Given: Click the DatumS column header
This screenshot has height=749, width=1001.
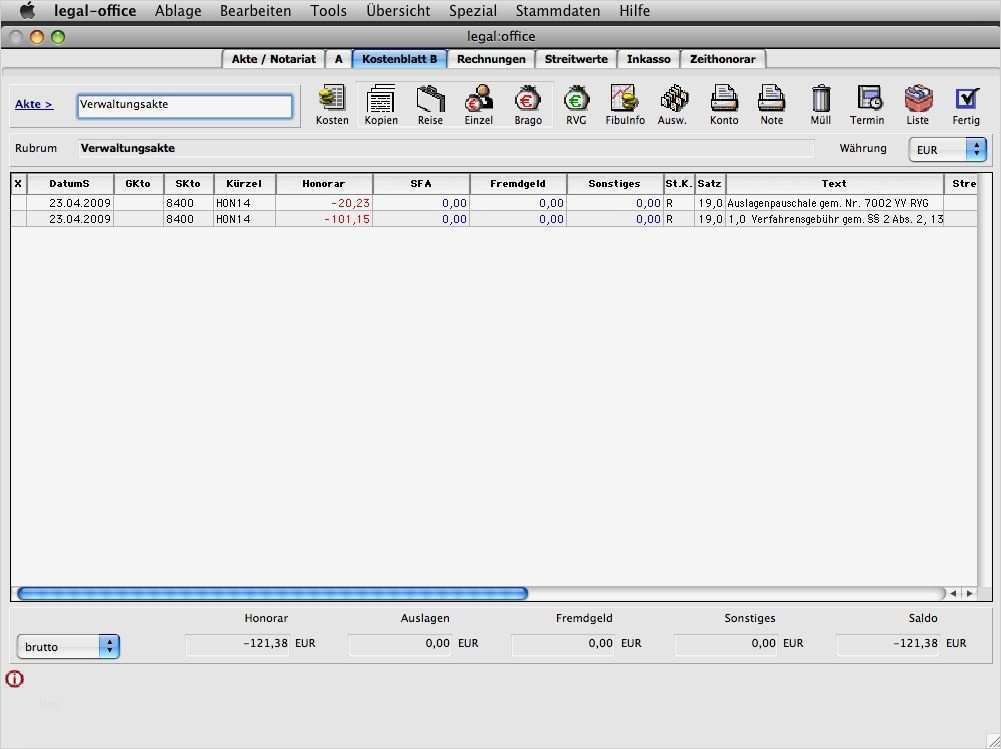Looking at the screenshot, I should (70, 184).
